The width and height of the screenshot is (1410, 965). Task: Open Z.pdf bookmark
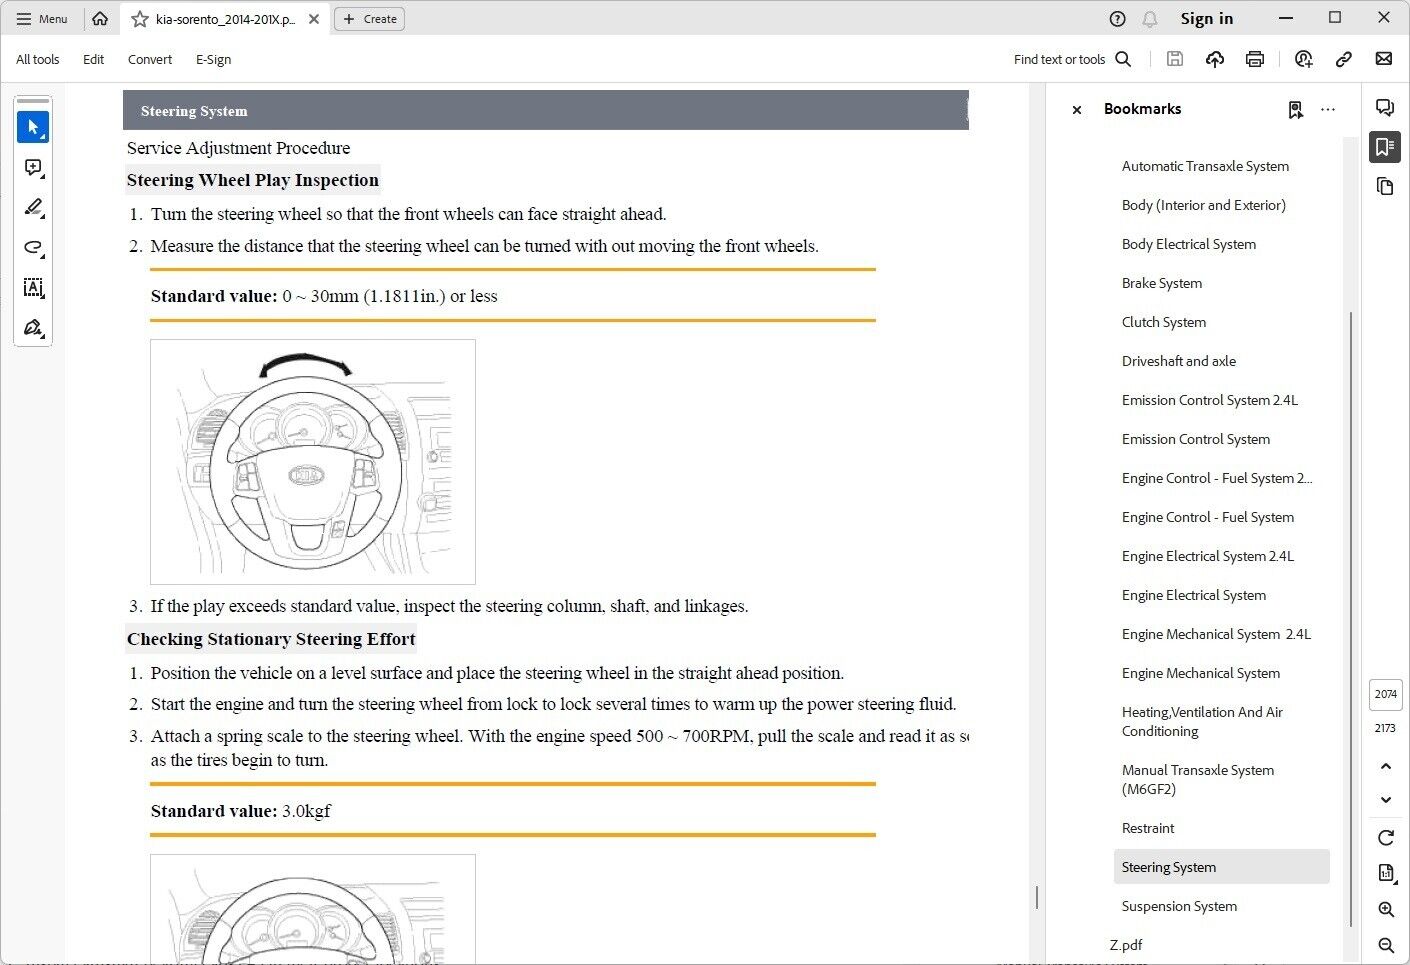click(x=1126, y=945)
